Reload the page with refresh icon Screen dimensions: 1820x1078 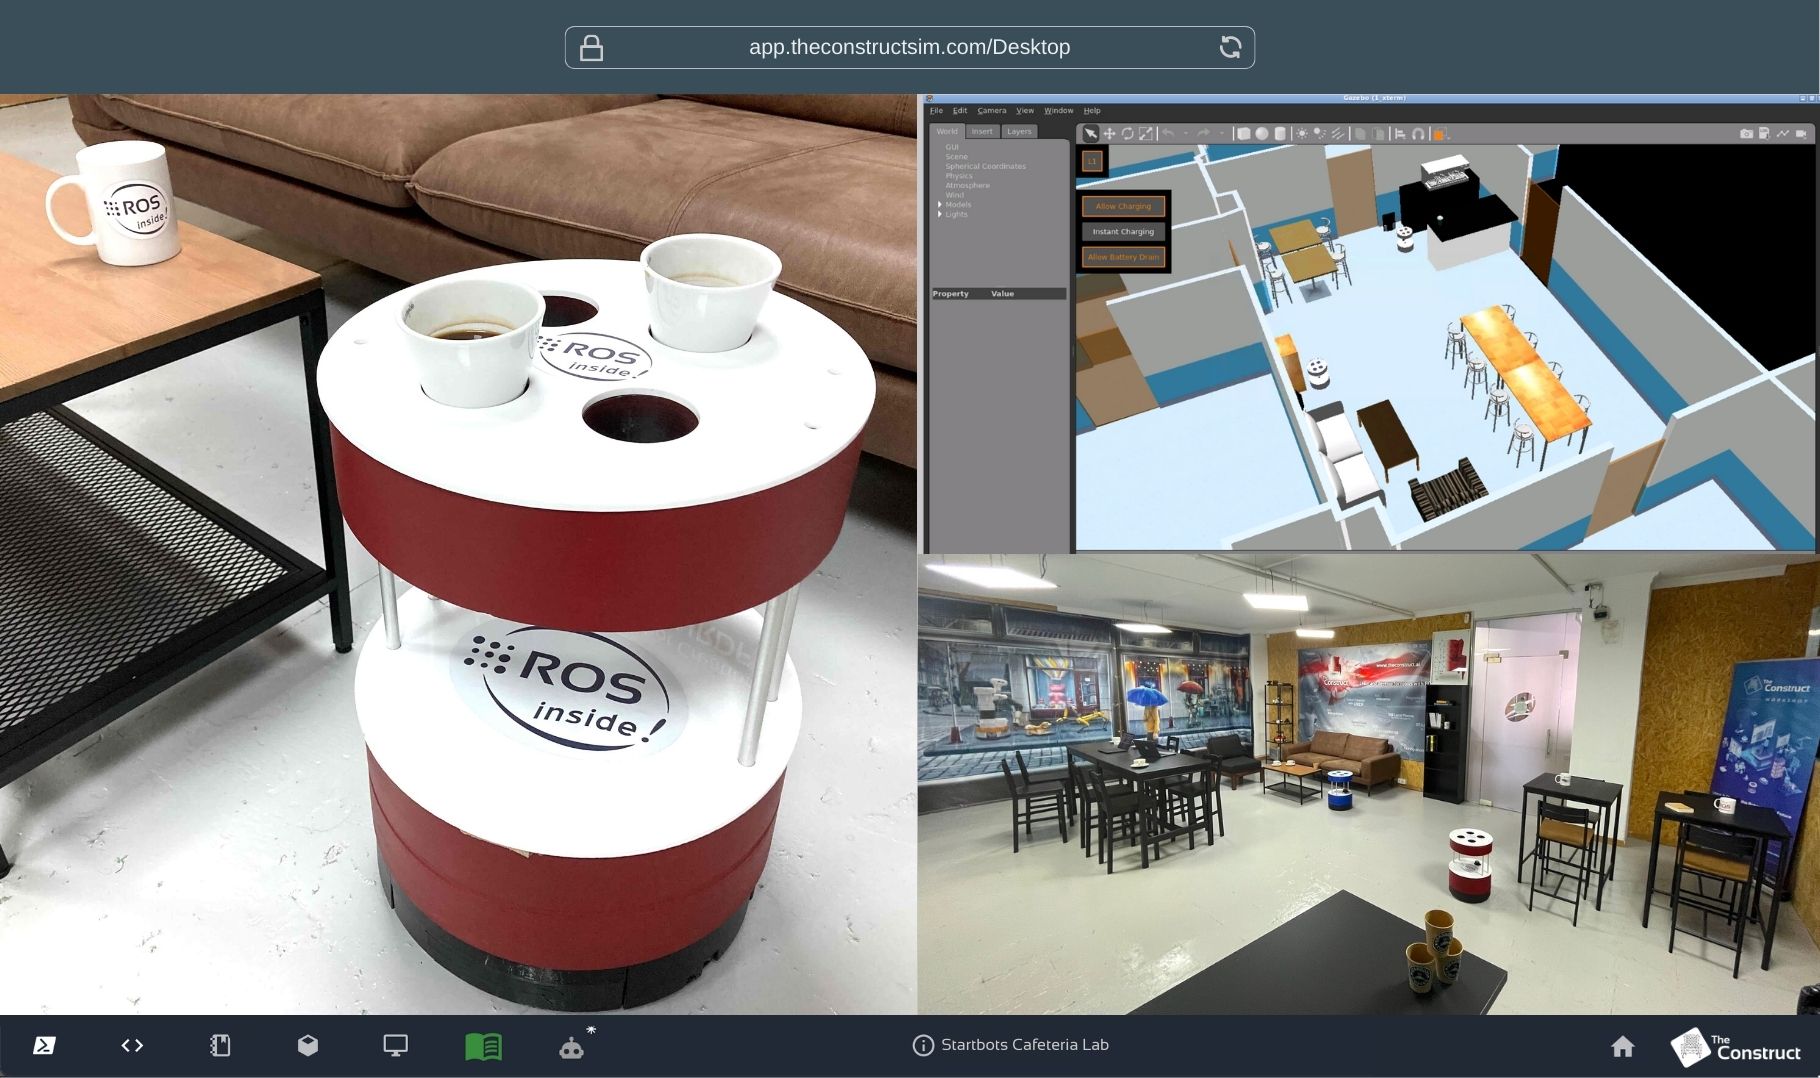pos(1230,47)
